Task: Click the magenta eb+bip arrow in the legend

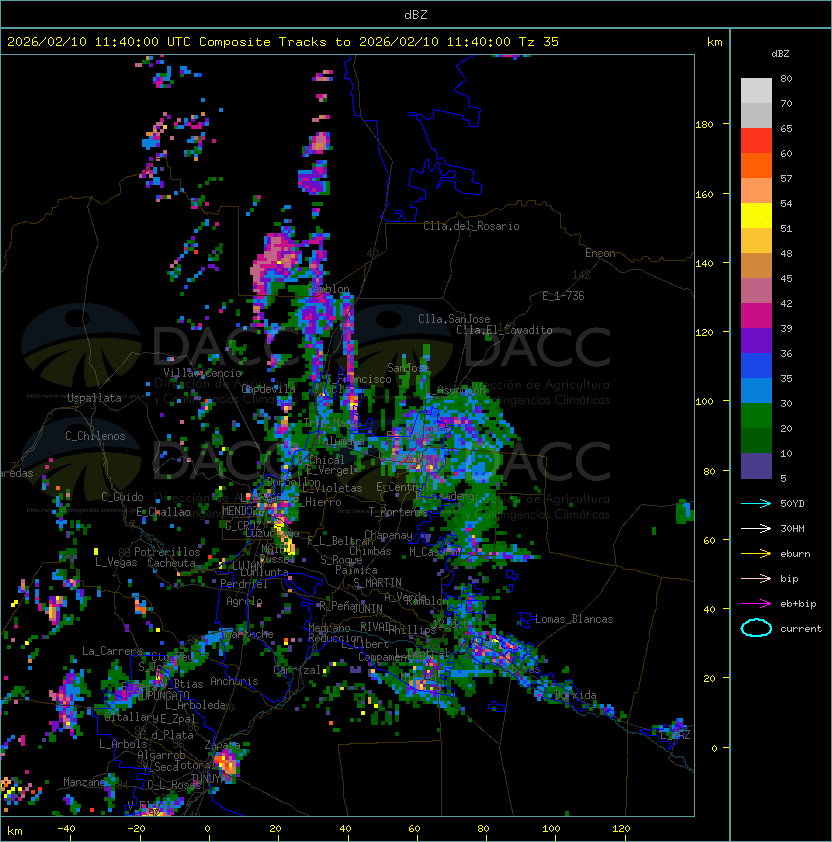Action: click(756, 604)
